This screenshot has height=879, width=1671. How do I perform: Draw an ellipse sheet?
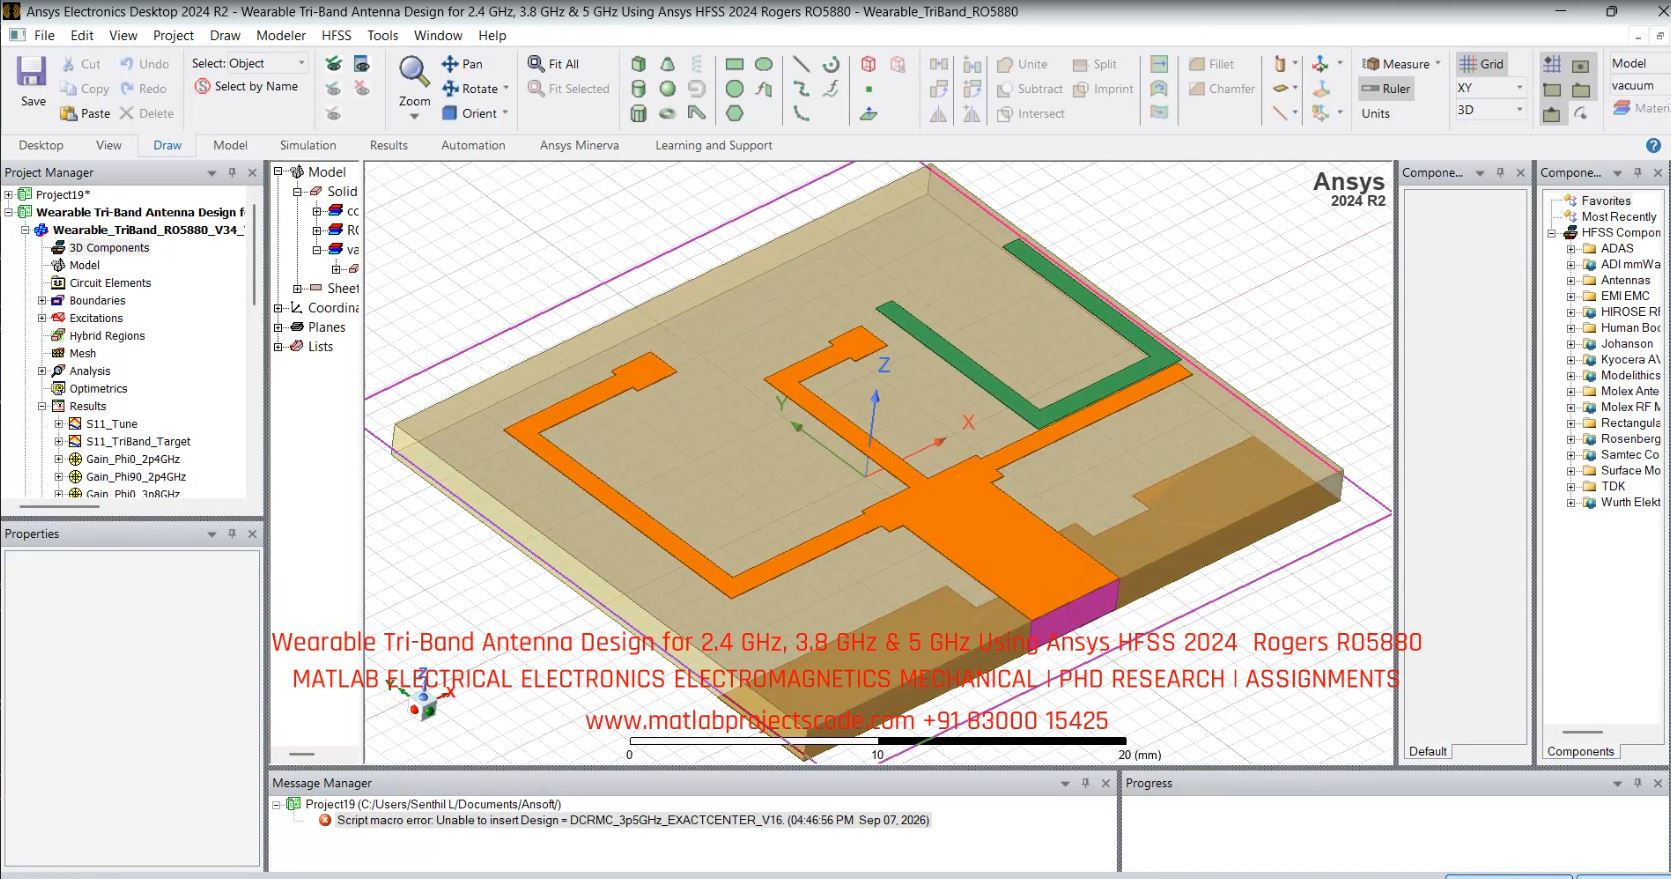(x=763, y=63)
